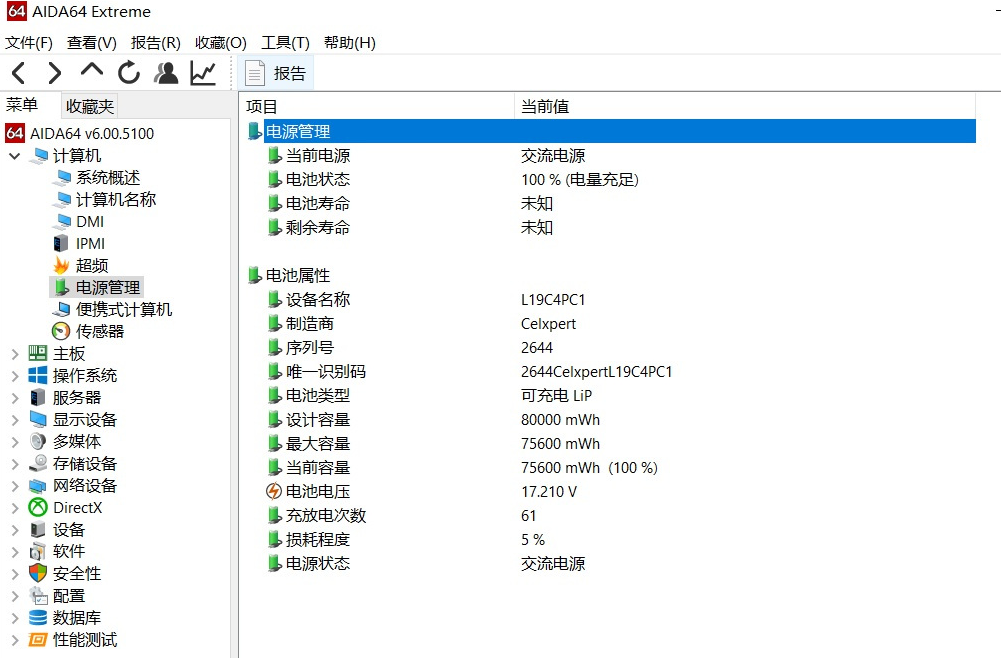Viewport: 1001px width, 658px height.
Task: Open the 工具(T) menu
Action: pos(285,43)
